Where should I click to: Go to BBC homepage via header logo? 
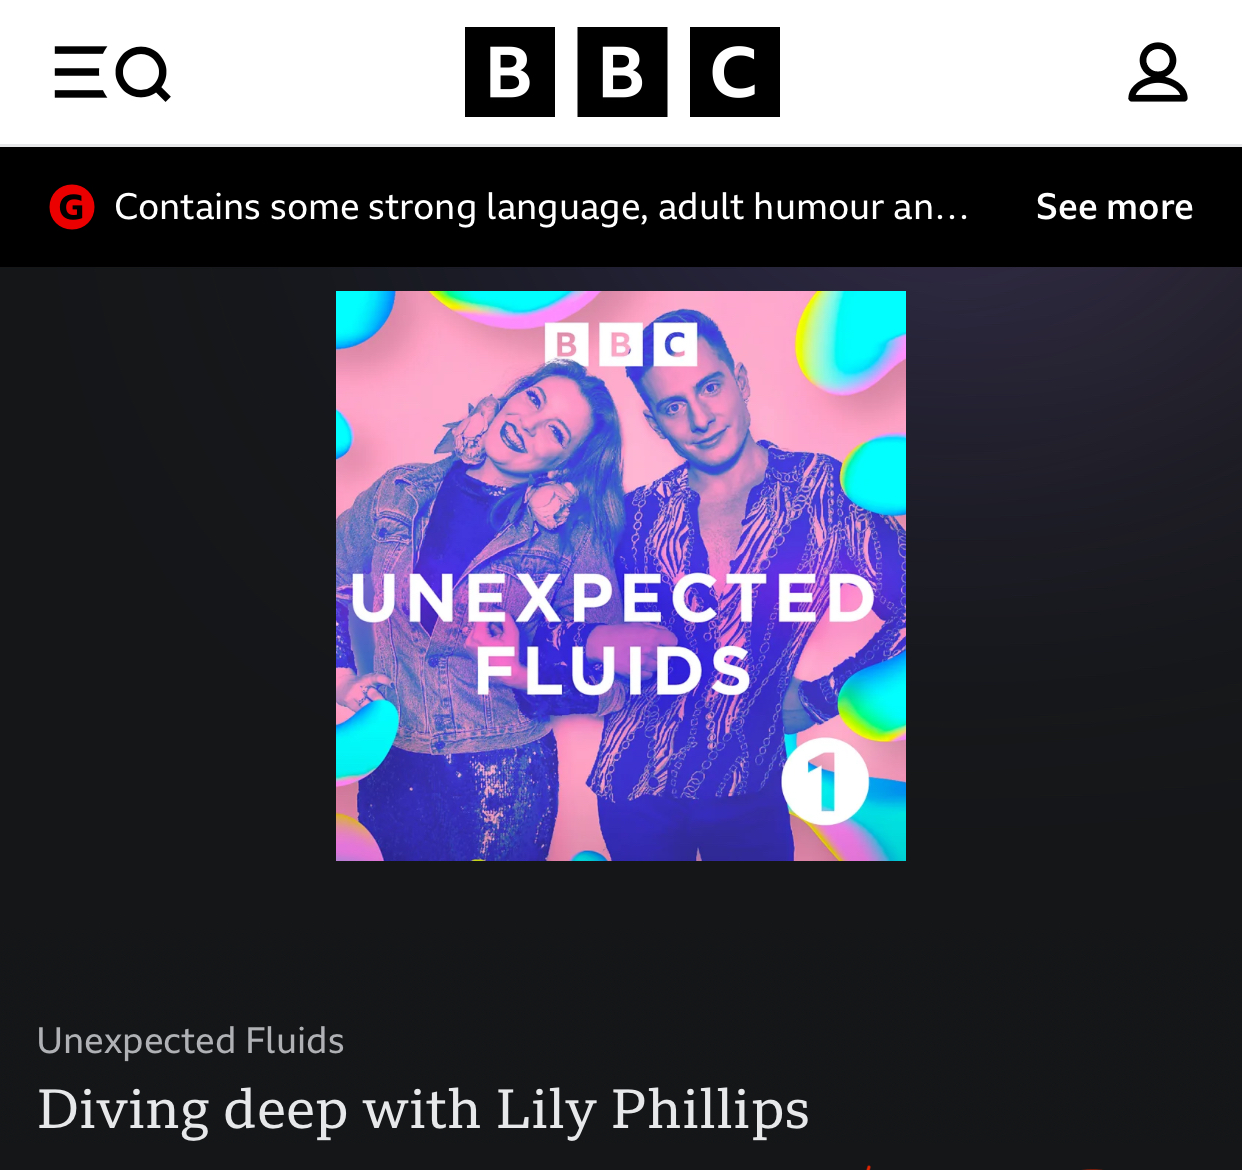pos(622,72)
